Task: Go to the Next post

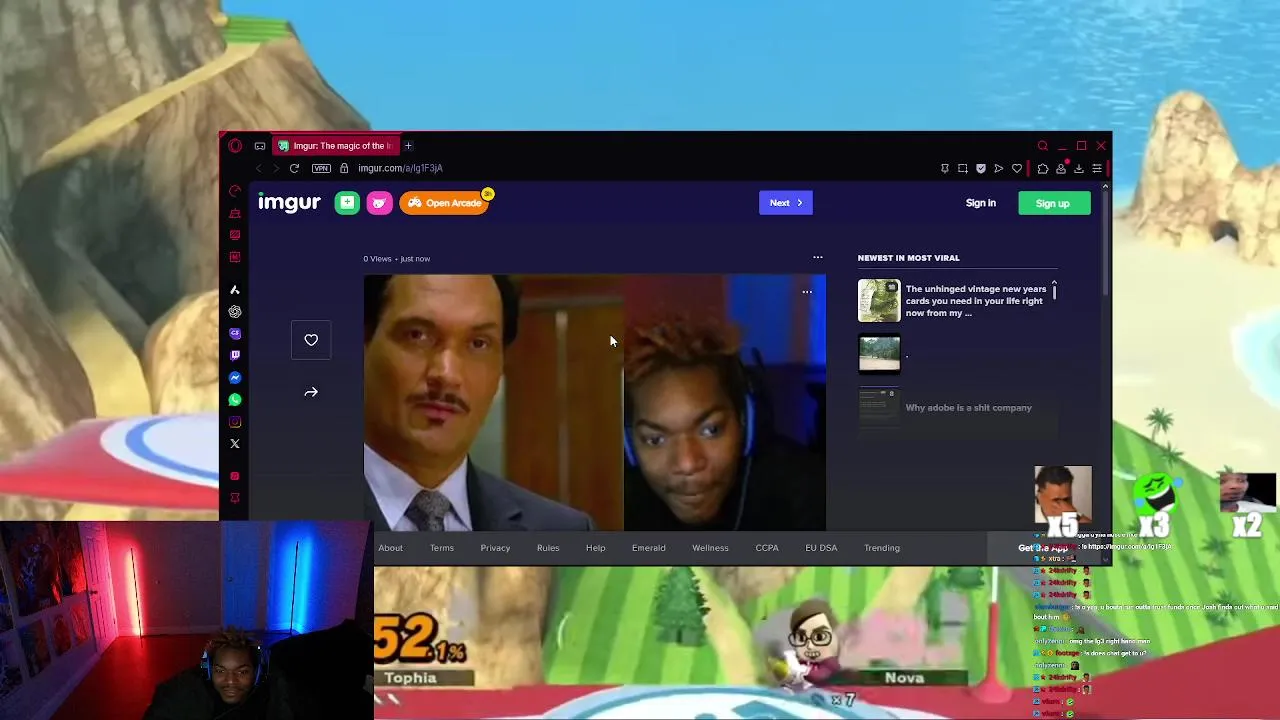Action: click(786, 203)
